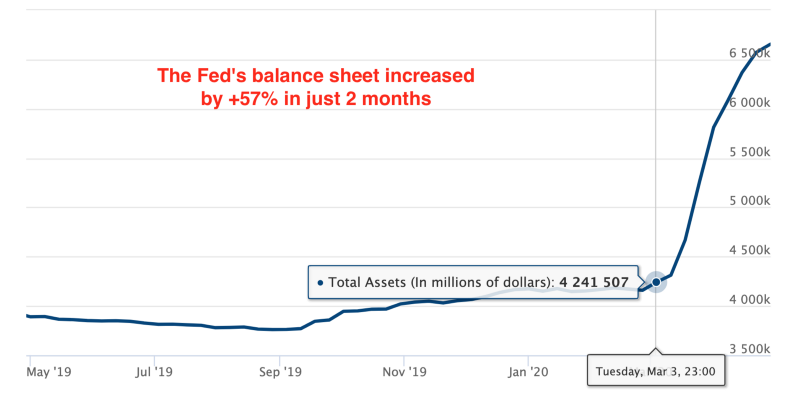Click the 6 000k y-axis label
The image size is (800, 404).
pos(749,103)
